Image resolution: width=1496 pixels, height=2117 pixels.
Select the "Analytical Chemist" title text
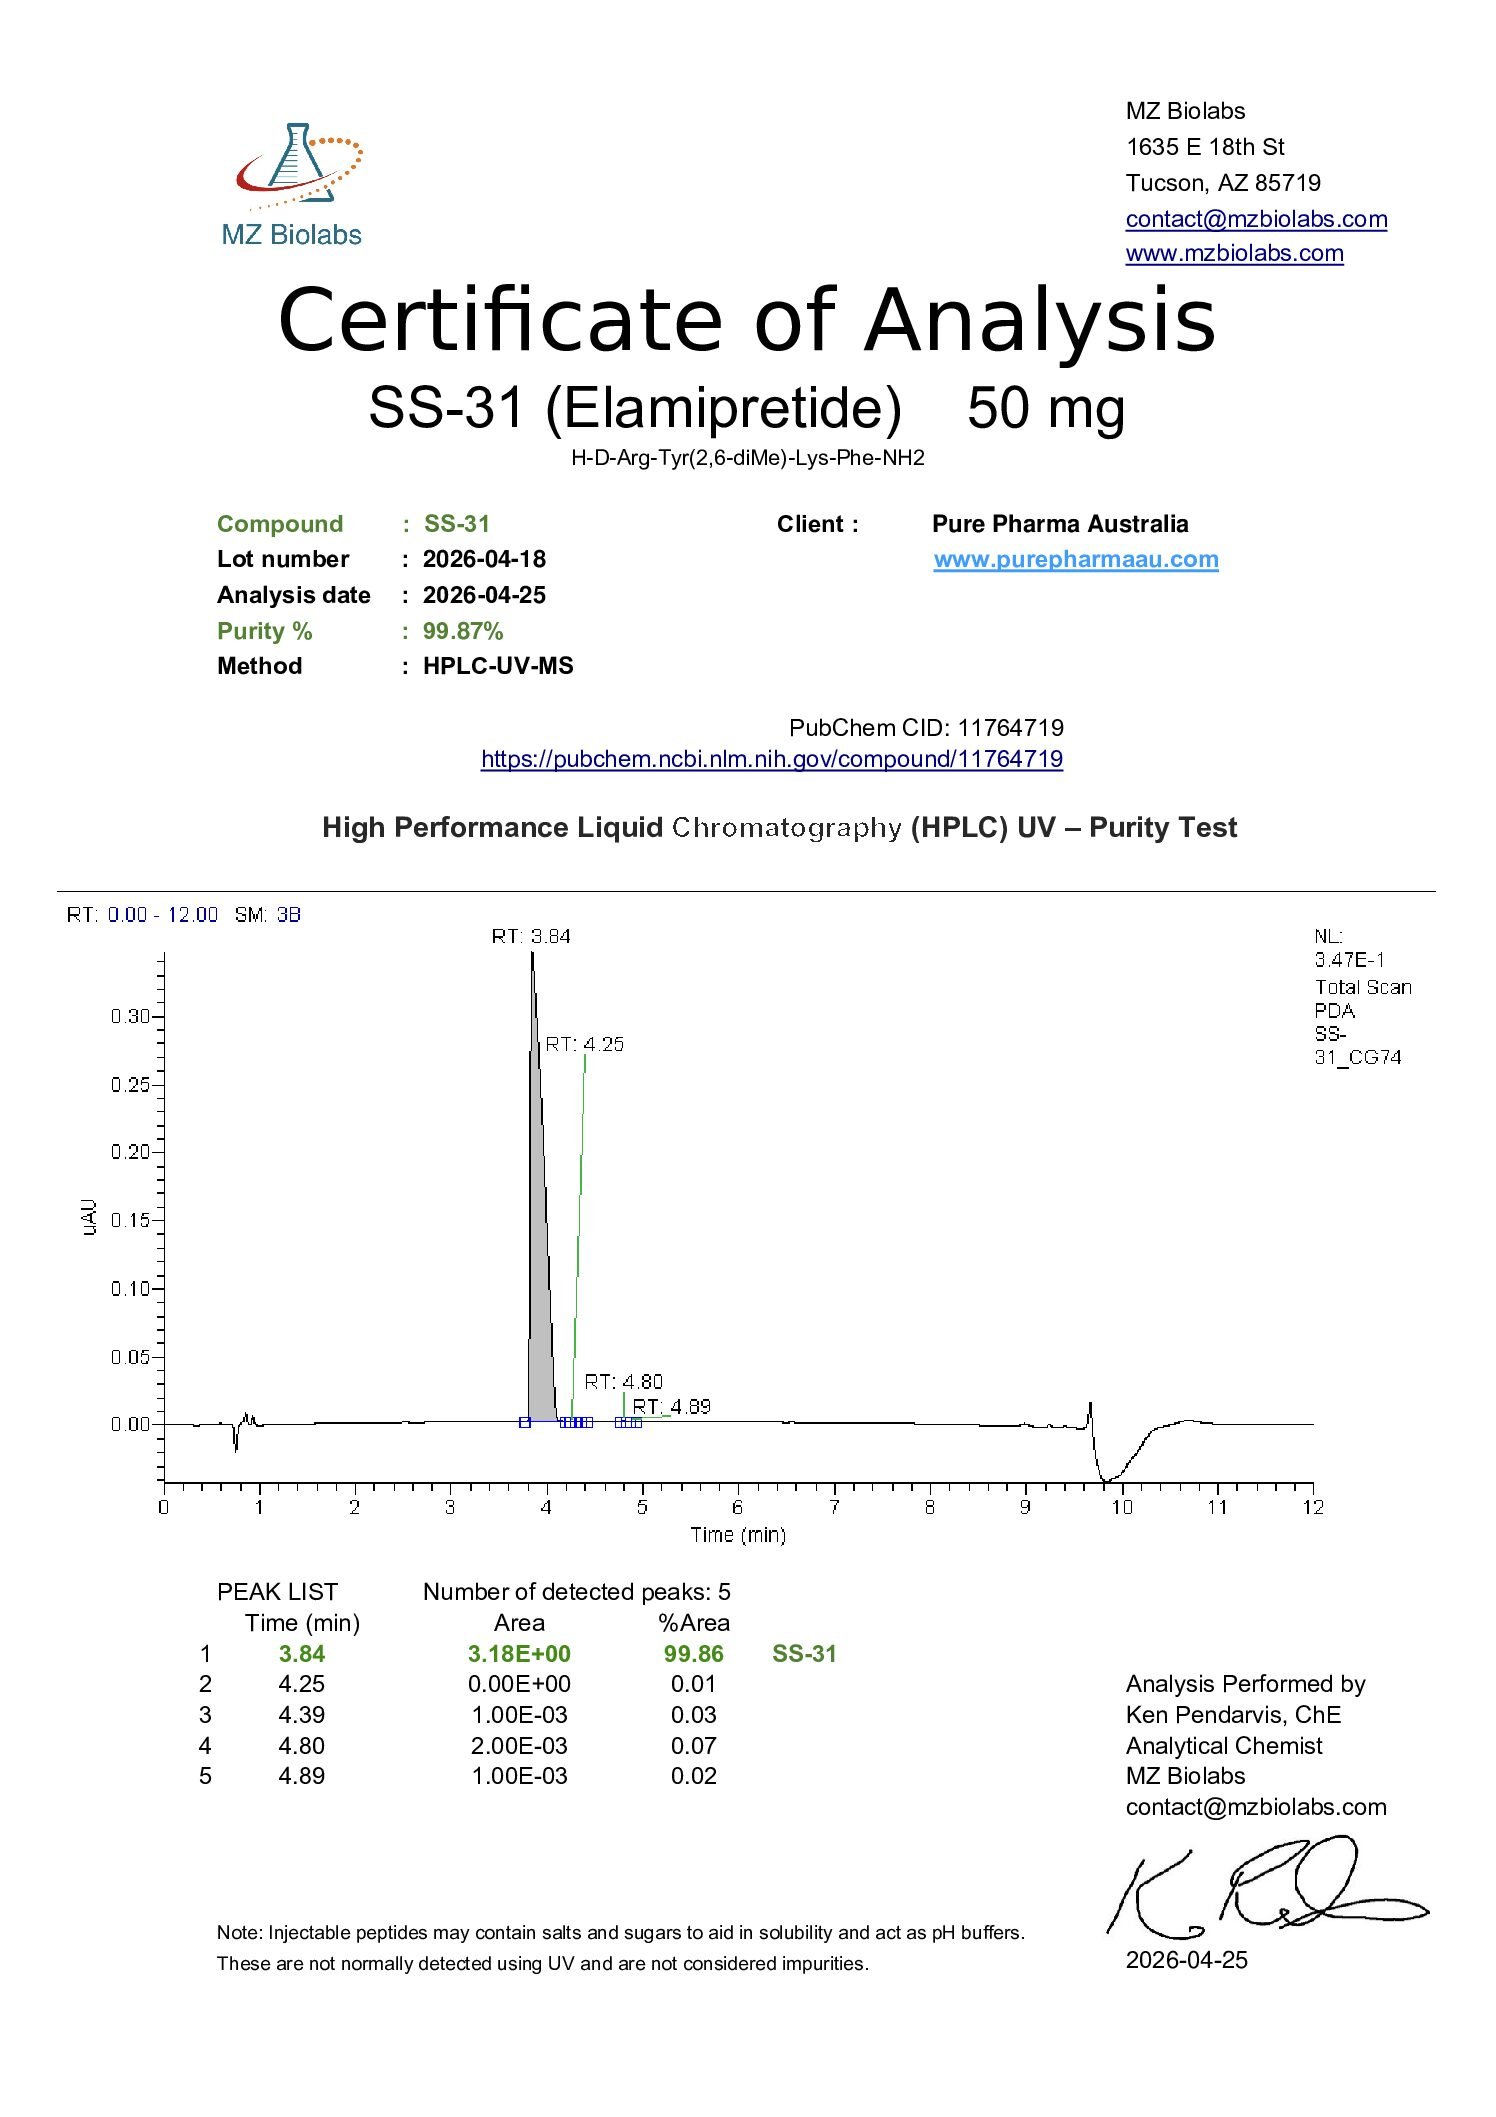point(1224,1746)
